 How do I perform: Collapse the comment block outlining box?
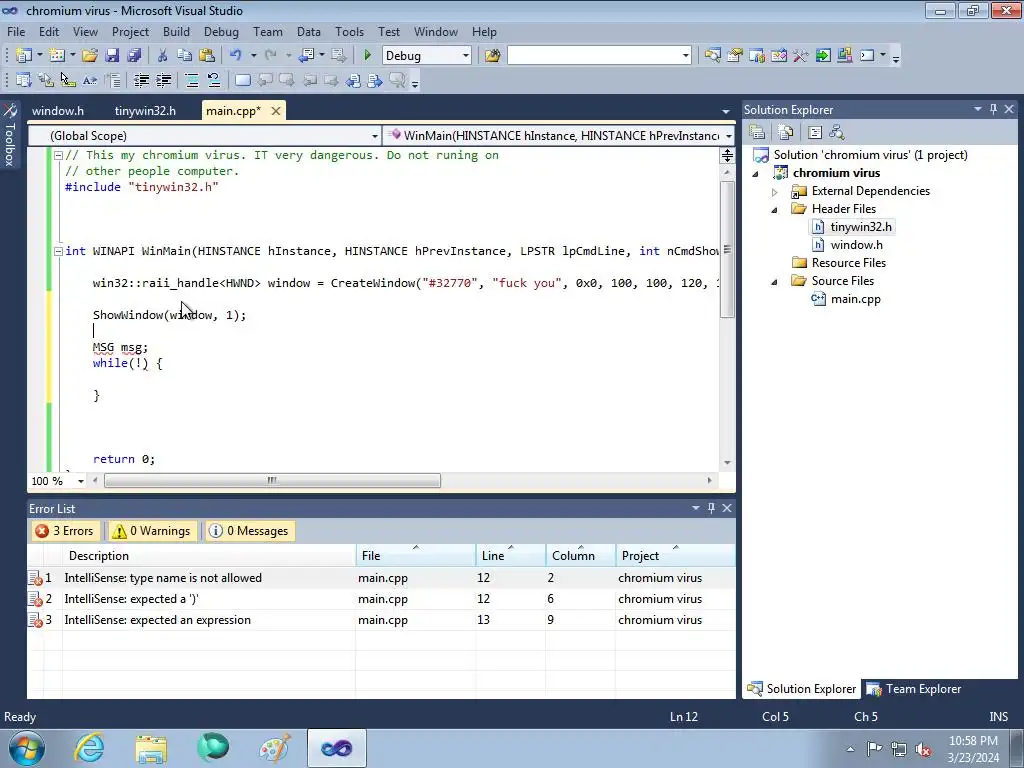point(58,155)
